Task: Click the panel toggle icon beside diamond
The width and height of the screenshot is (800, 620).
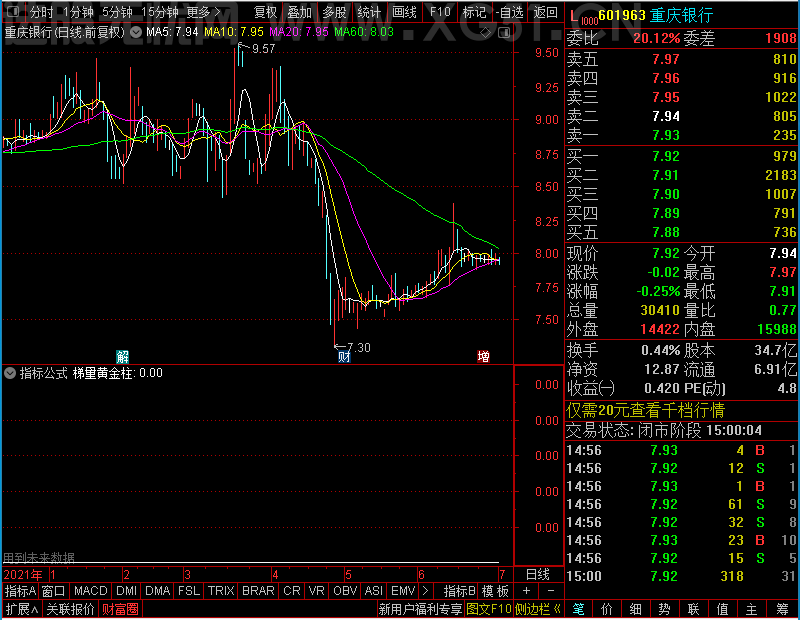Action: tap(504, 33)
